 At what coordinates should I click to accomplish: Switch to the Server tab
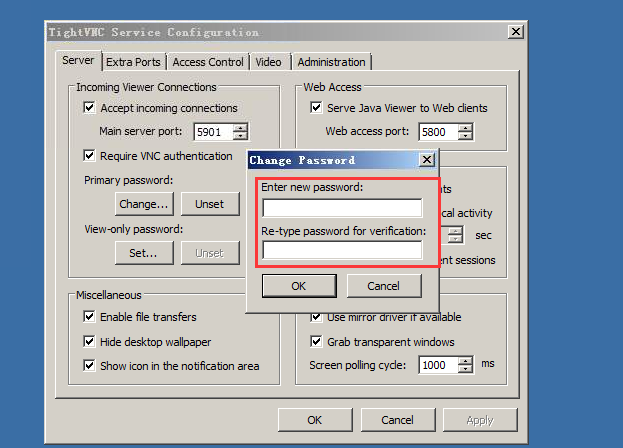pyautogui.click(x=78, y=61)
